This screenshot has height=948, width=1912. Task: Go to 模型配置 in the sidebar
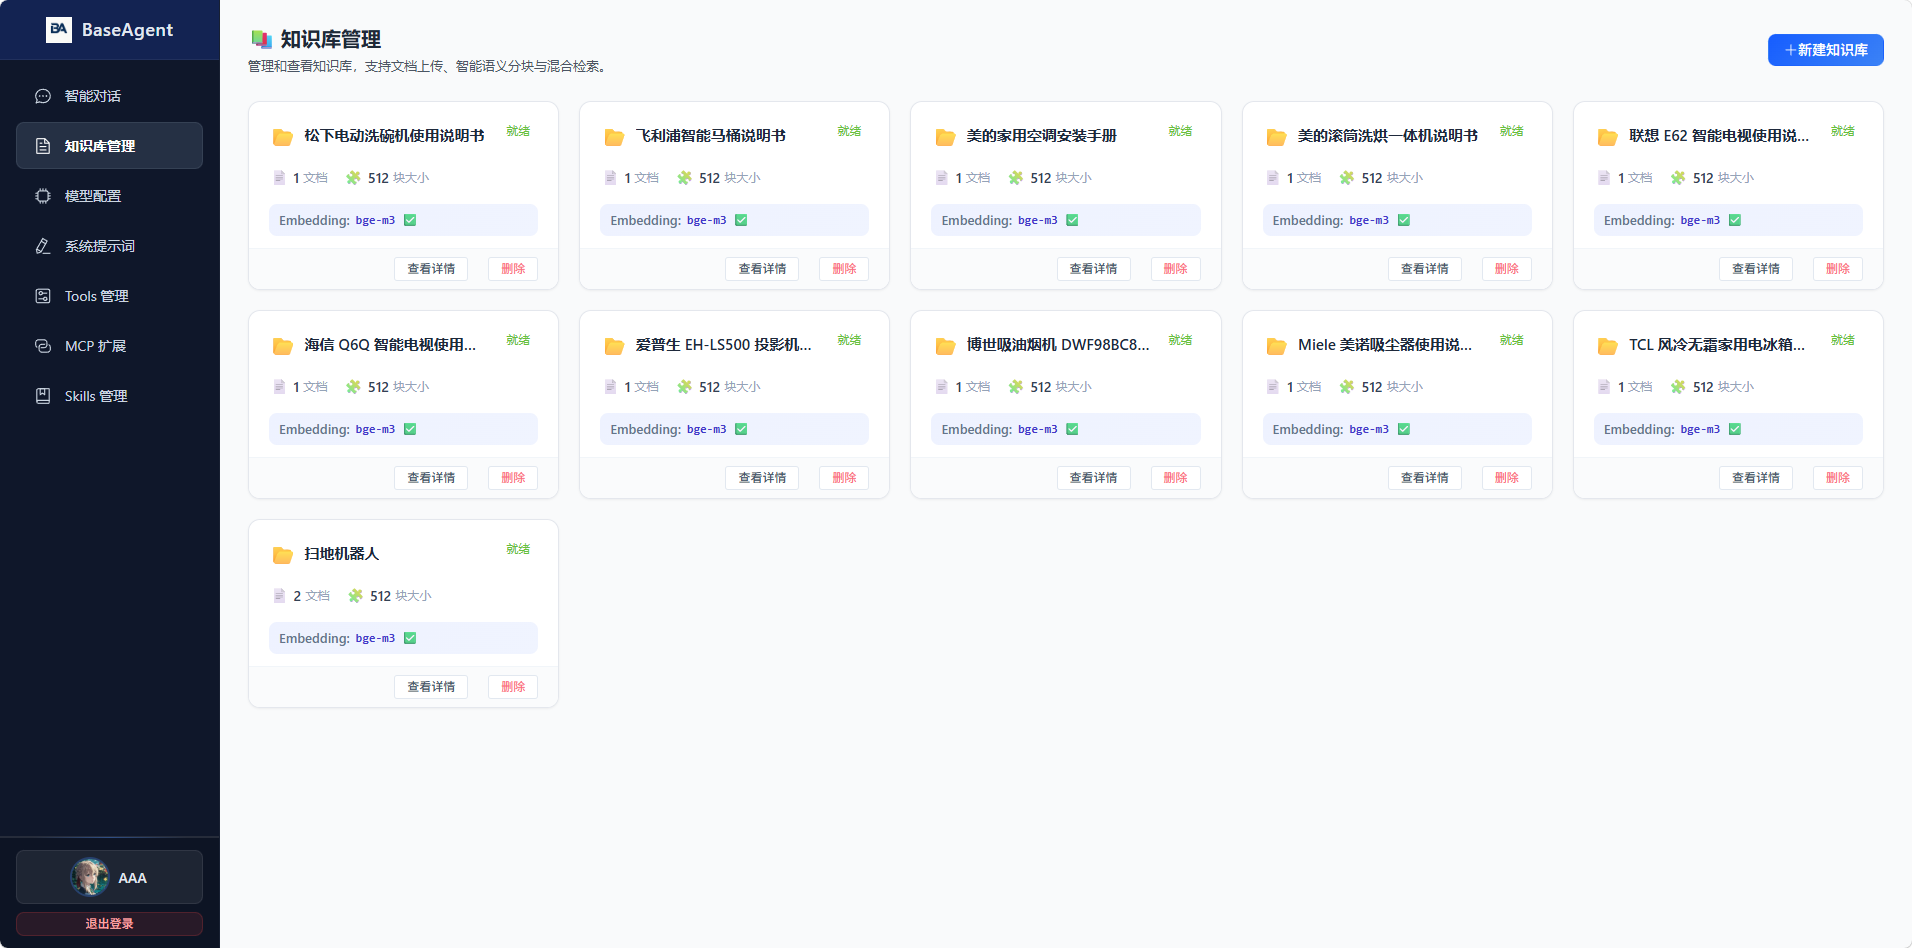[x=109, y=196]
